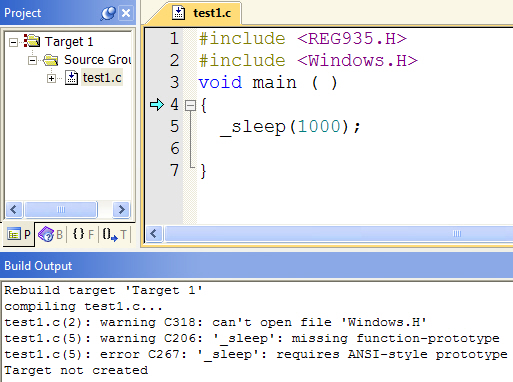
Task: Click line number 3 in gutter
Action: [x=174, y=83]
